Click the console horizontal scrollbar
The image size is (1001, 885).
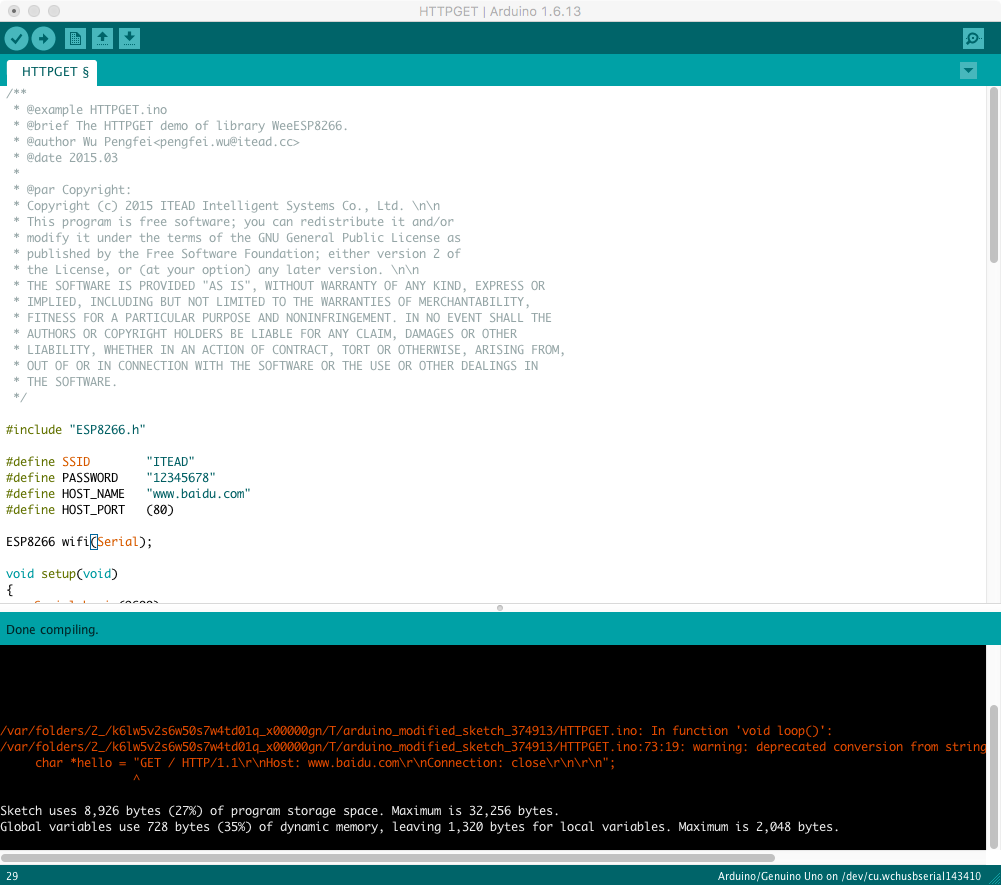pos(388,857)
